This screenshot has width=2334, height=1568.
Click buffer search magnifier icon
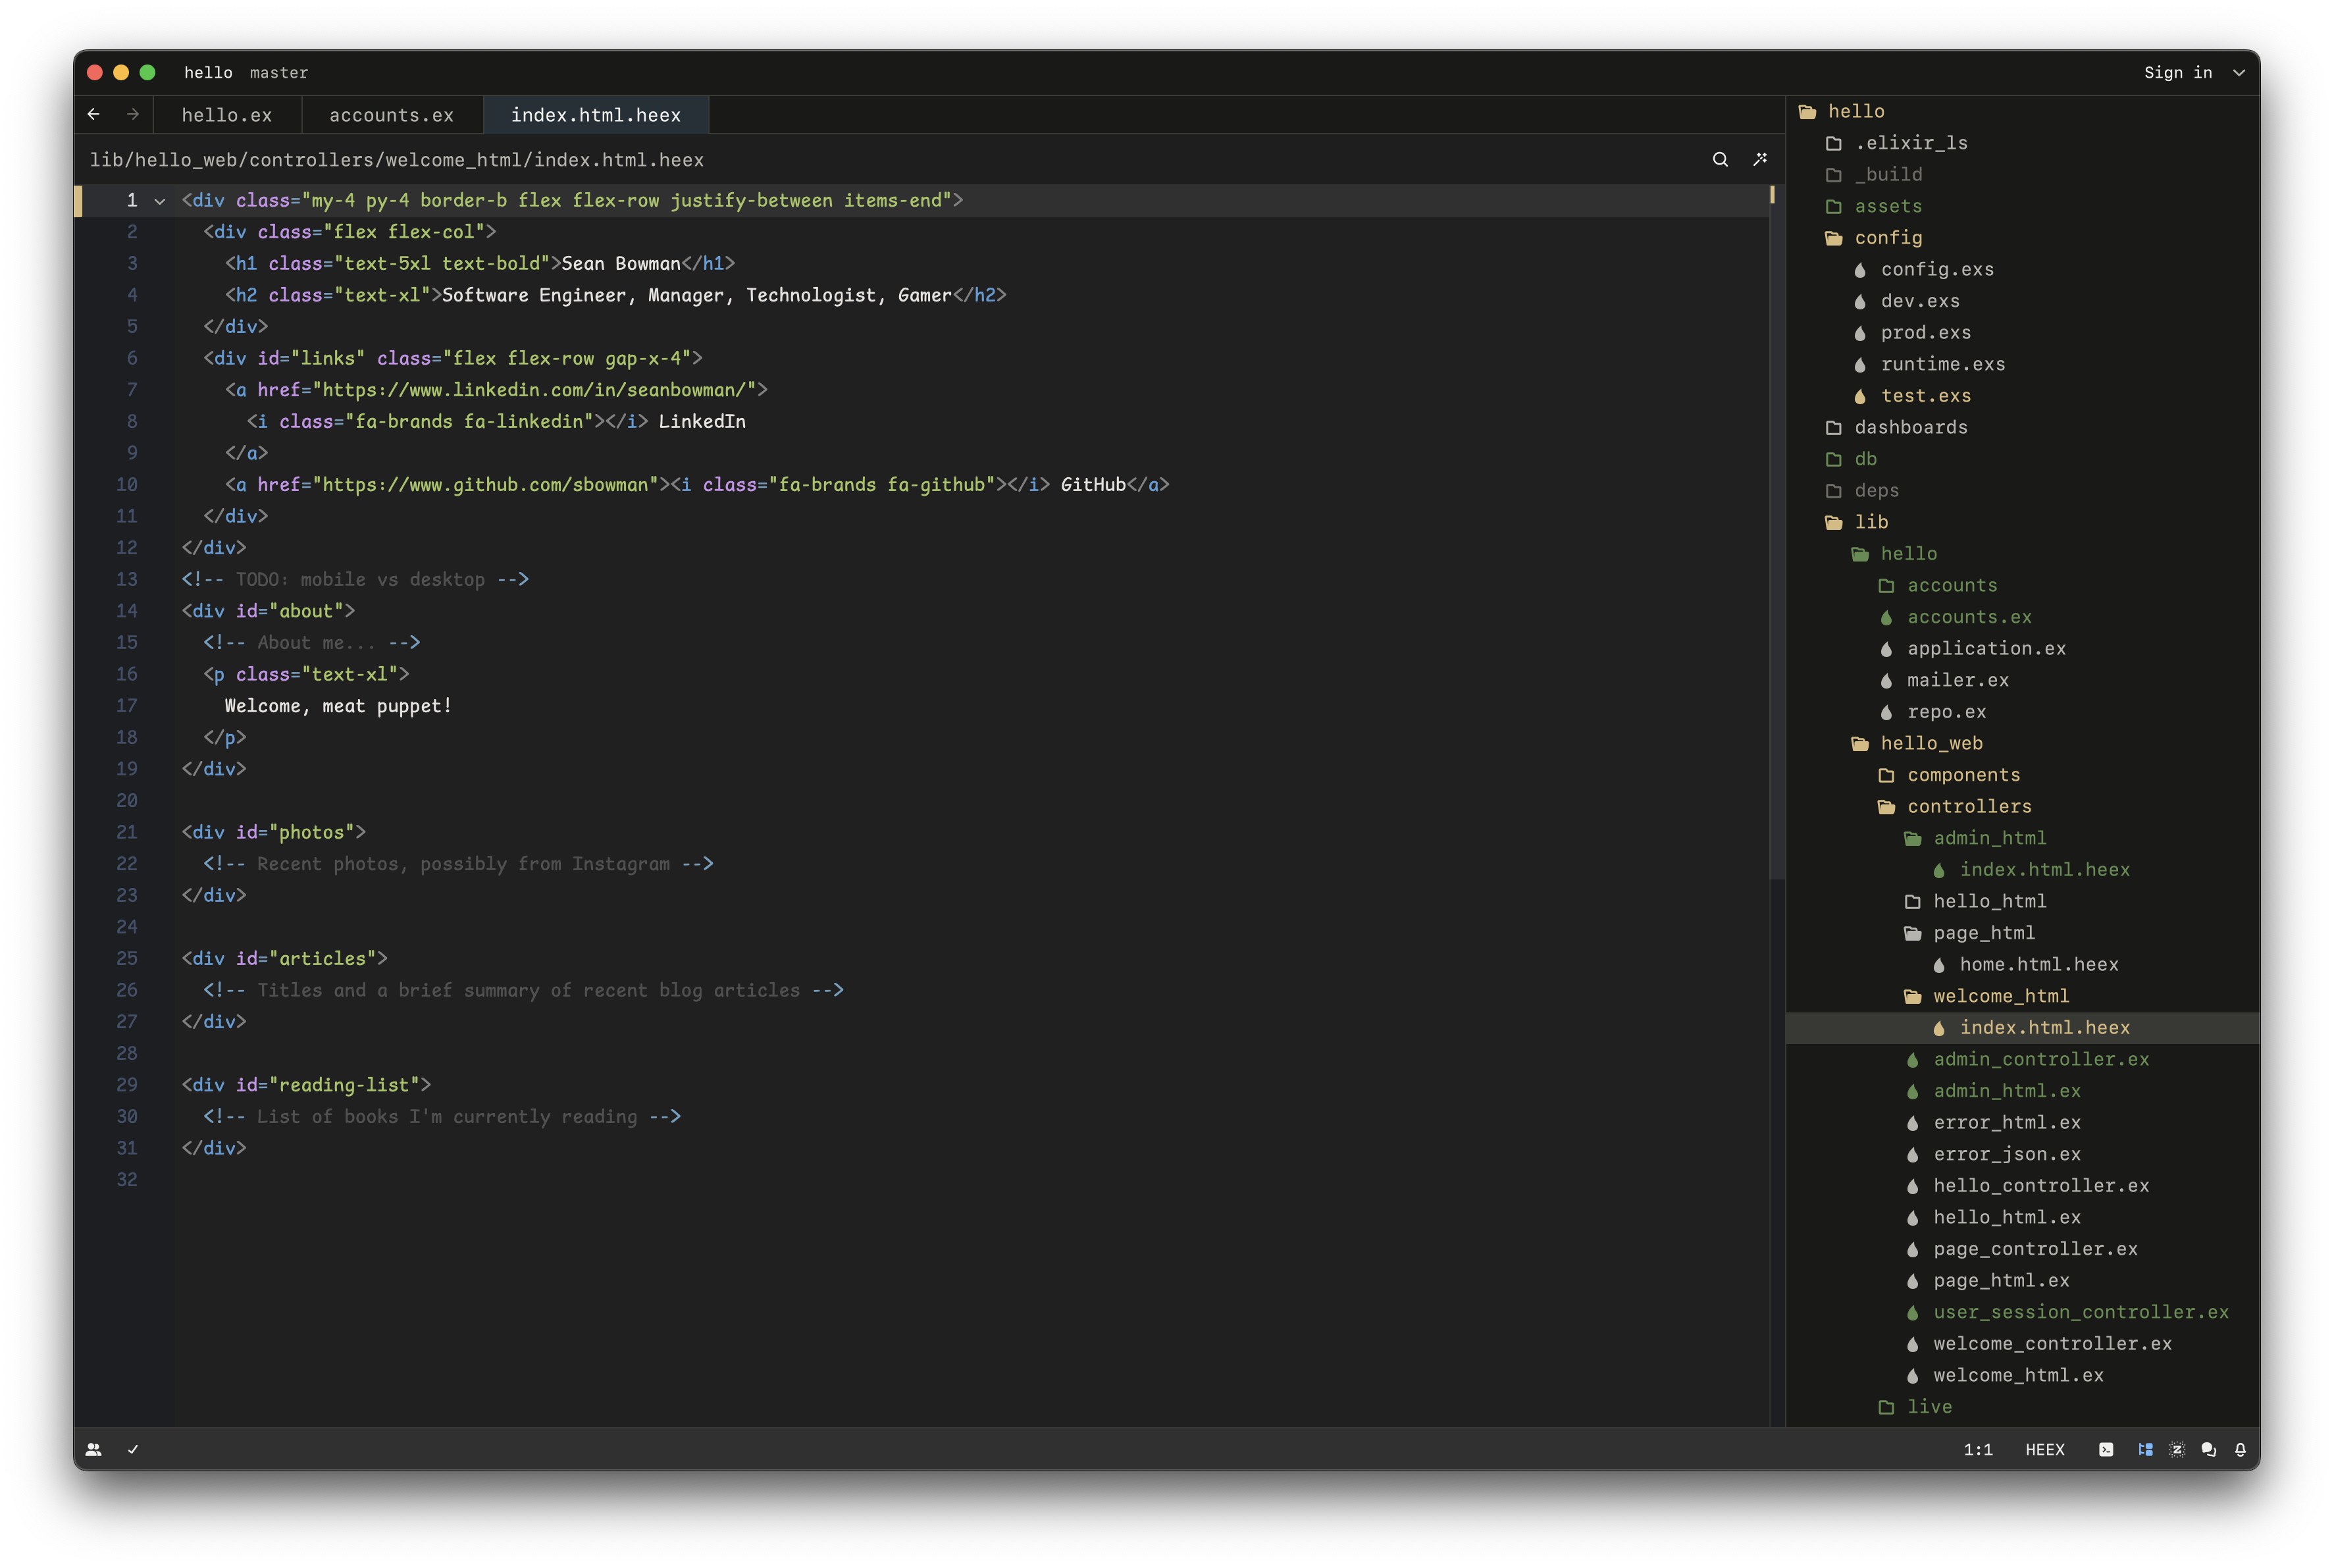(1720, 159)
